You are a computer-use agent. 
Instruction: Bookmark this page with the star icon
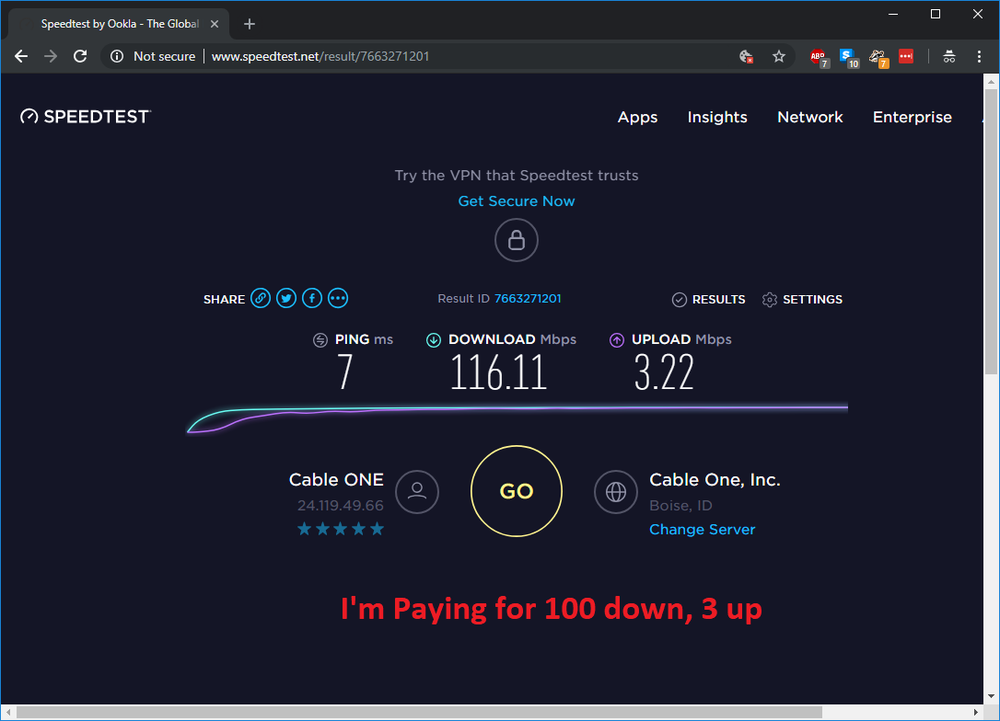[x=779, y=57]
